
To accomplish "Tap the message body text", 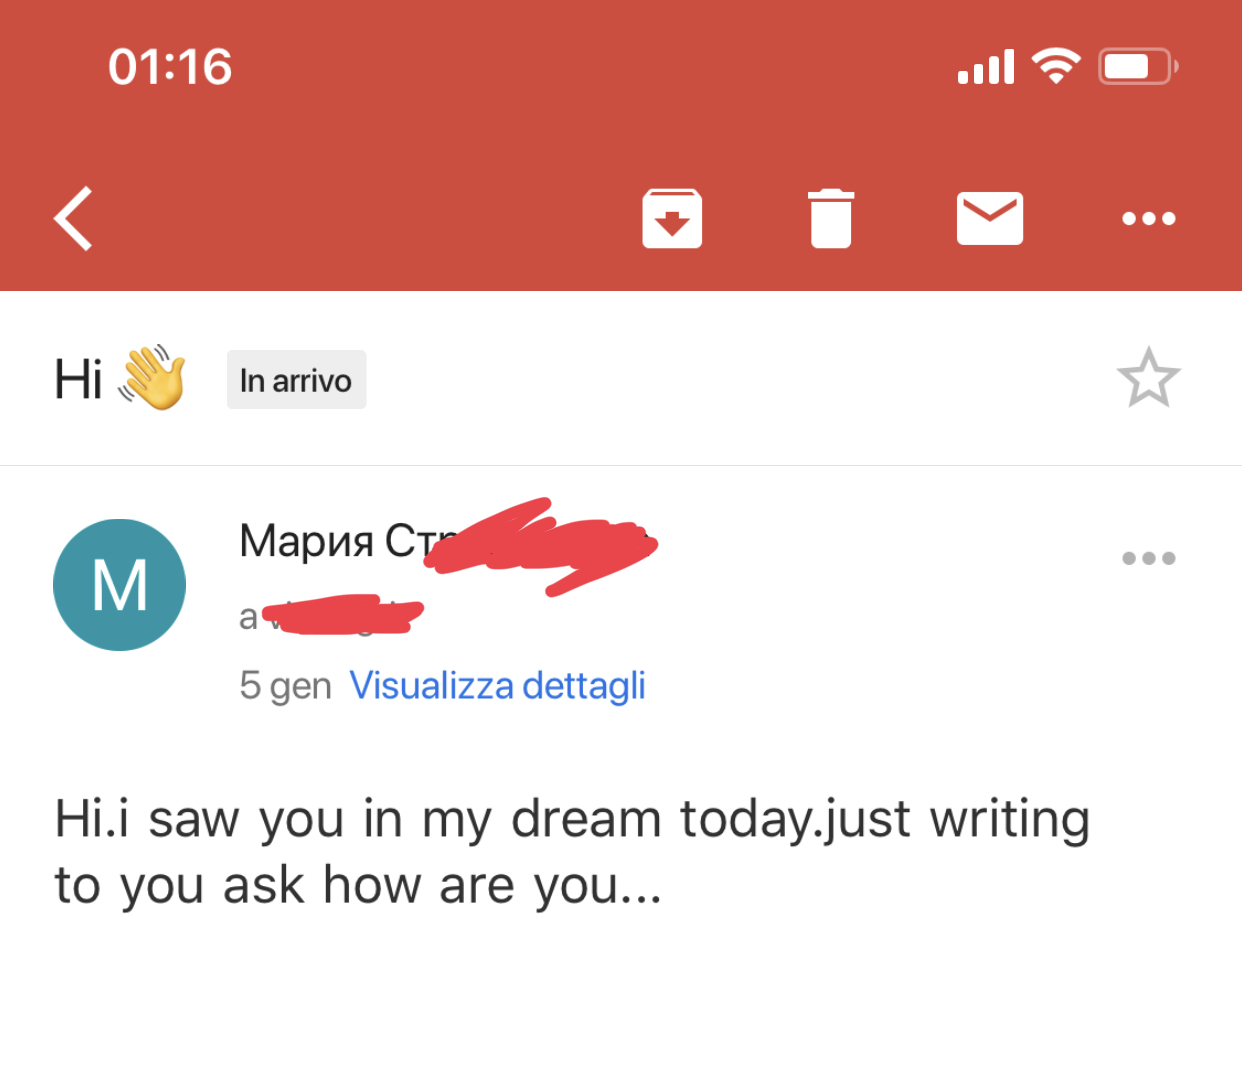I will (570, 851).
